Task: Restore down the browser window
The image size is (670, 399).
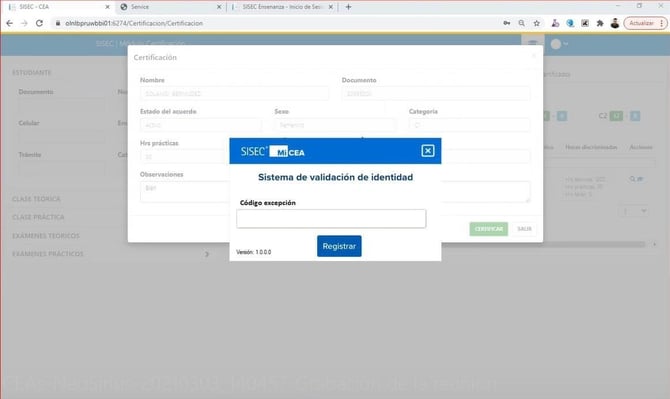Action: tap(639, 6)
